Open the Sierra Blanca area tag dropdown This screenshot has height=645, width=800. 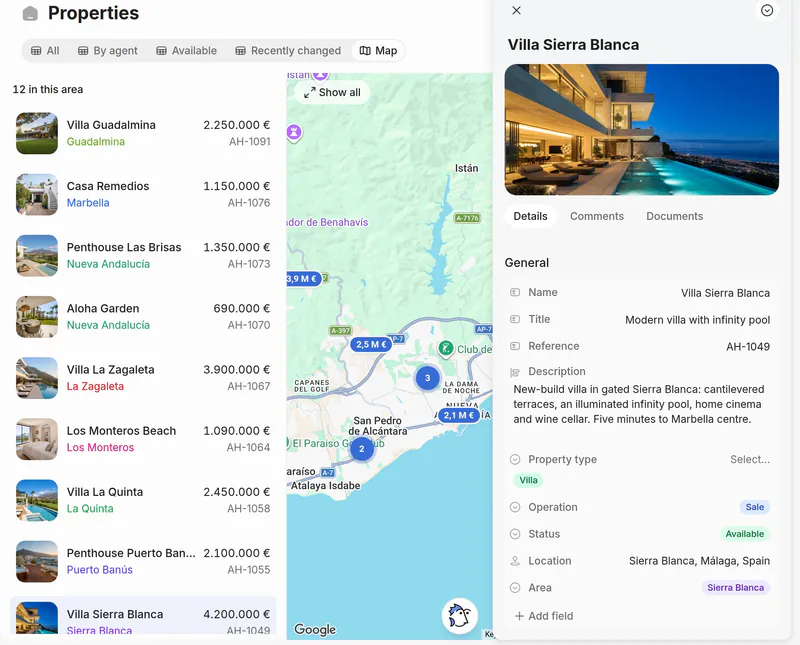tap(735, 587)
